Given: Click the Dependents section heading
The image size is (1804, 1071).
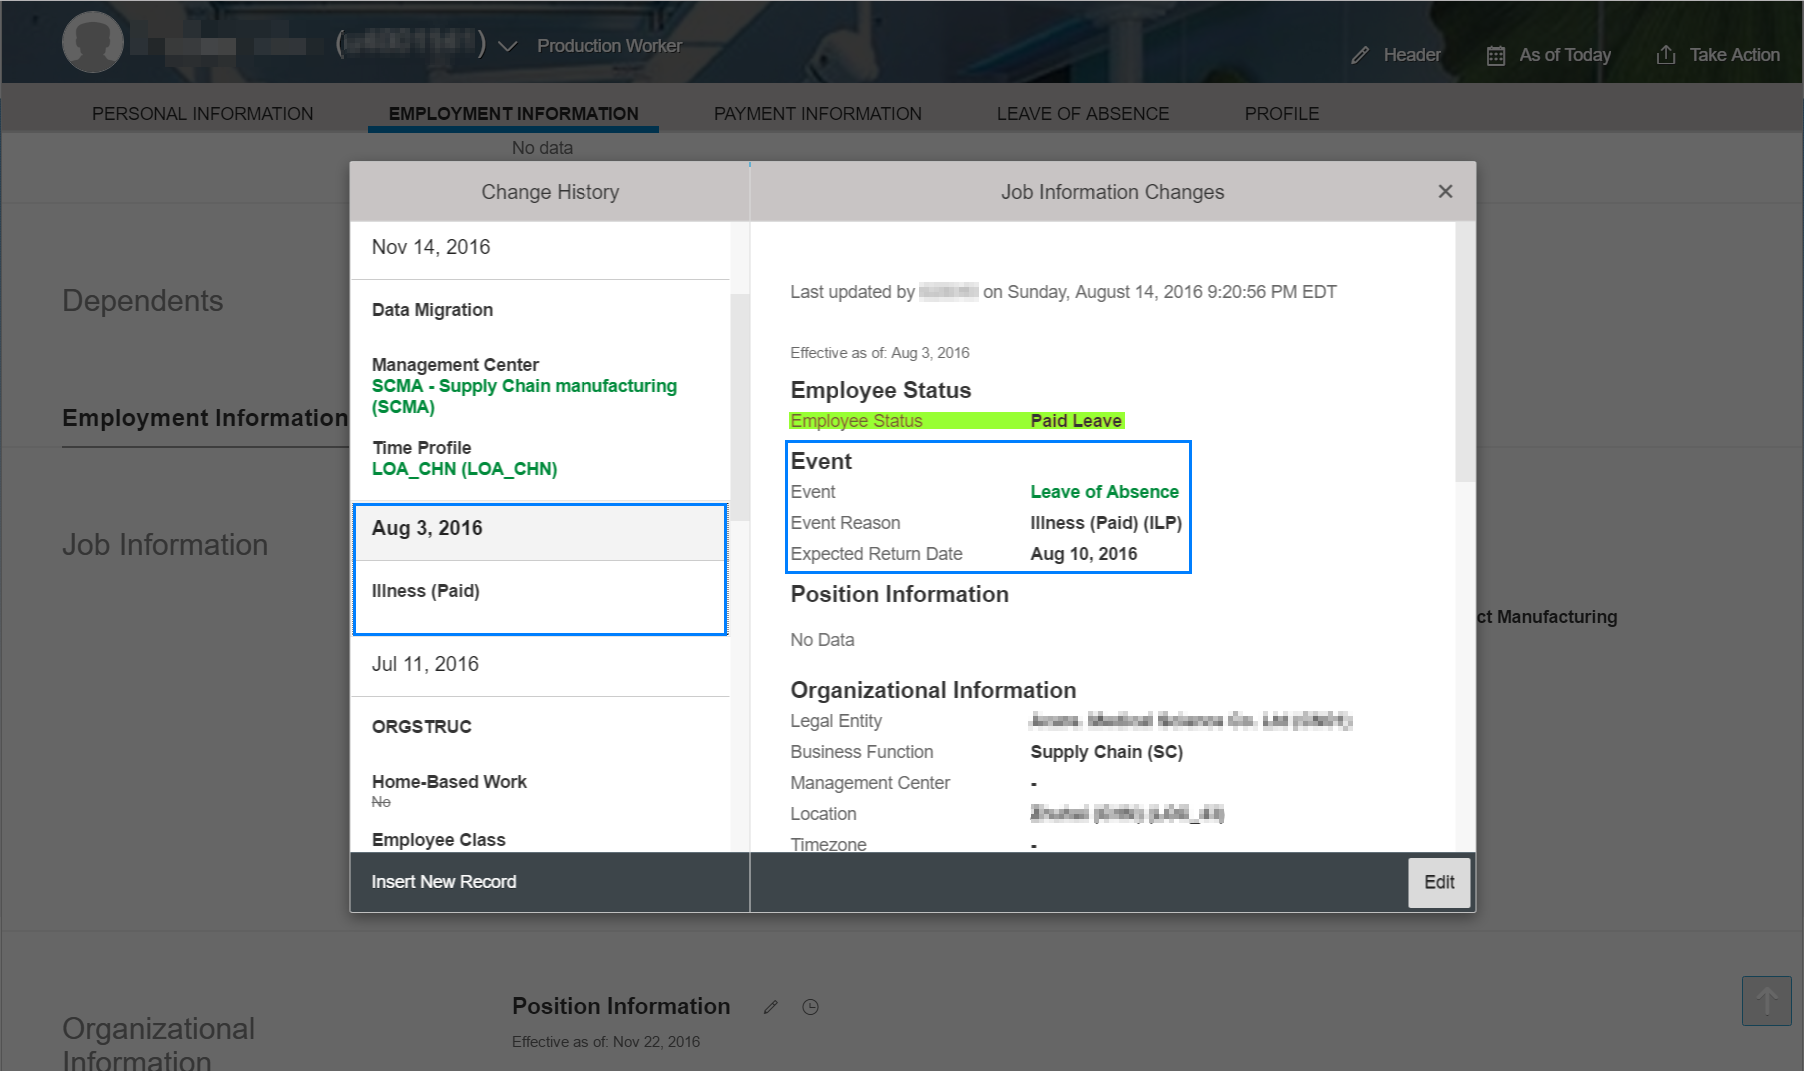Looking at the screenshot, I should coord(143,301).
